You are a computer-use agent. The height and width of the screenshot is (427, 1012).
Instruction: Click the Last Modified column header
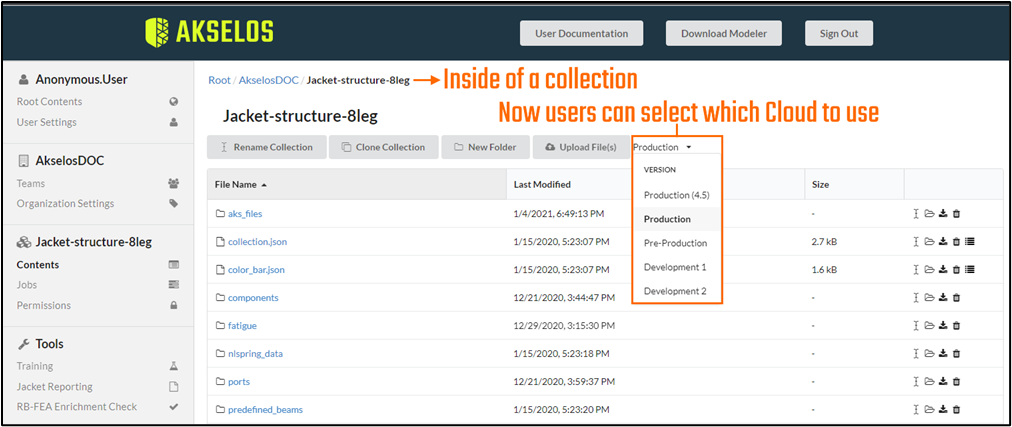tap(542, 184)
